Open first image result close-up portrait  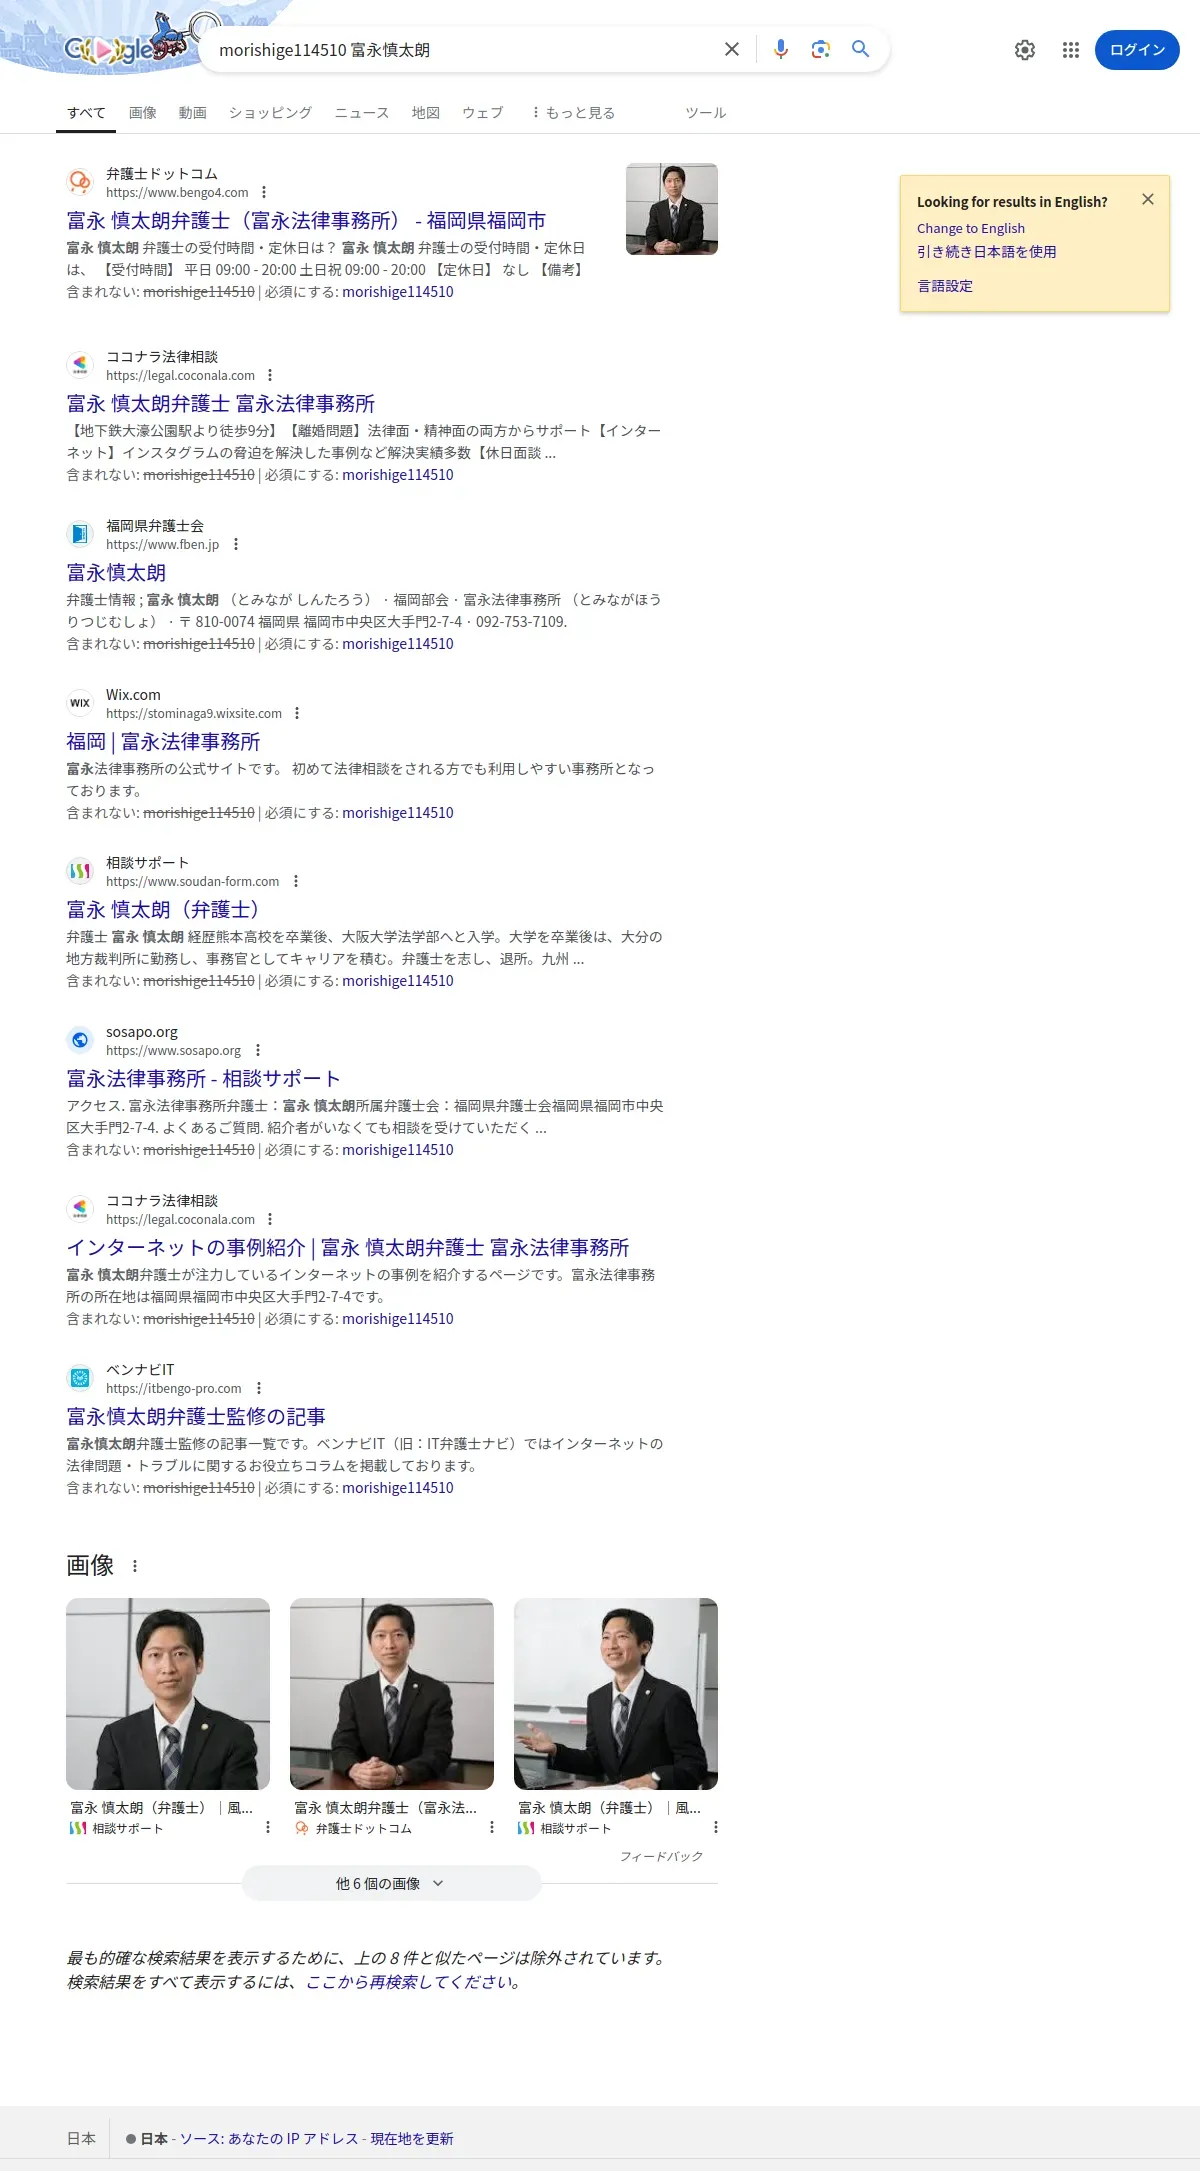coord(168,1694)
